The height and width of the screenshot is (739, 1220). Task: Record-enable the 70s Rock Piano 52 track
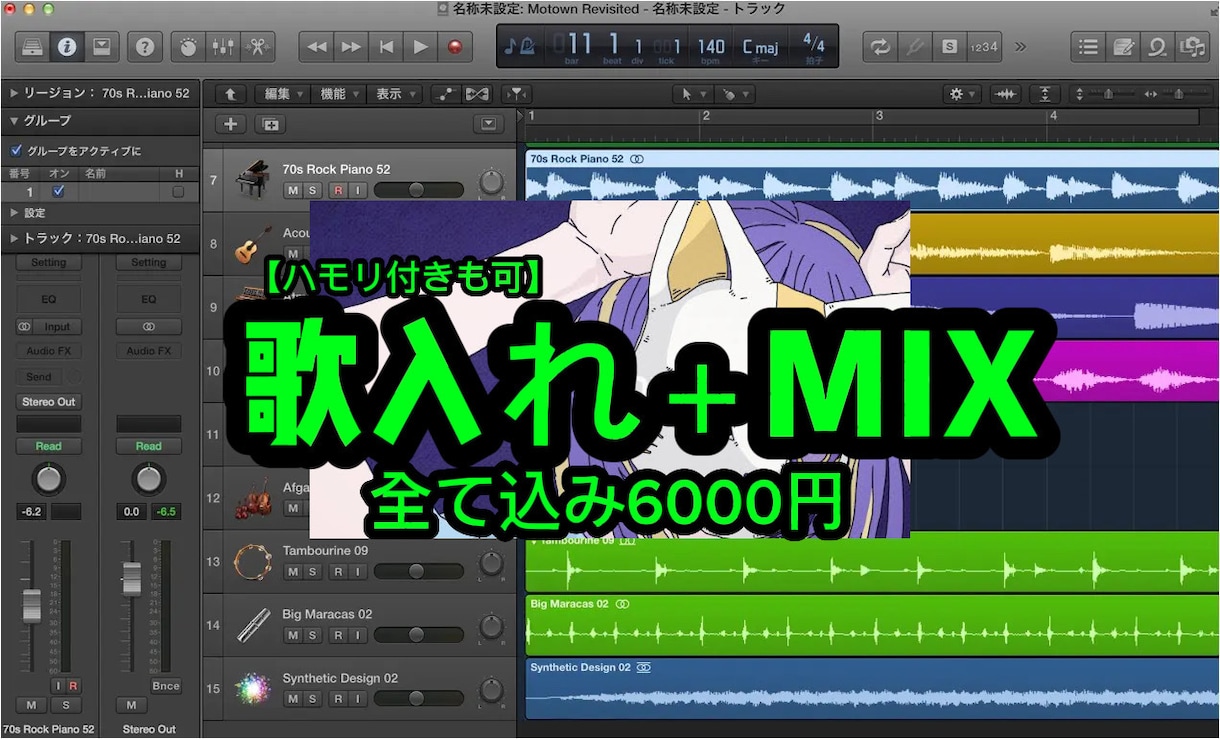coord(338,190)
